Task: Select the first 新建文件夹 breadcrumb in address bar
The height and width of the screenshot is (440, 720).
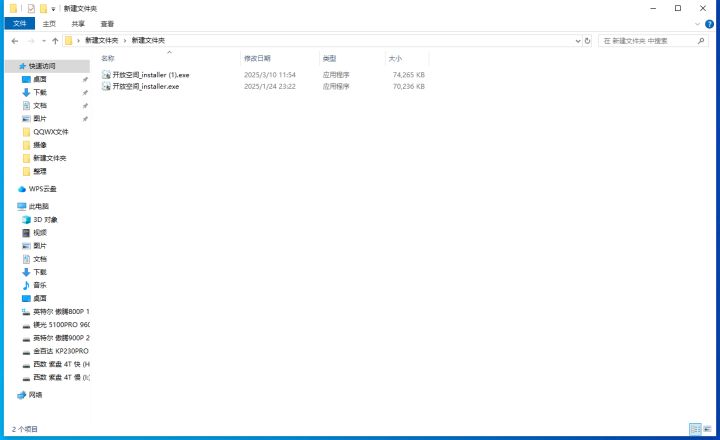Action: click(101, 40)
